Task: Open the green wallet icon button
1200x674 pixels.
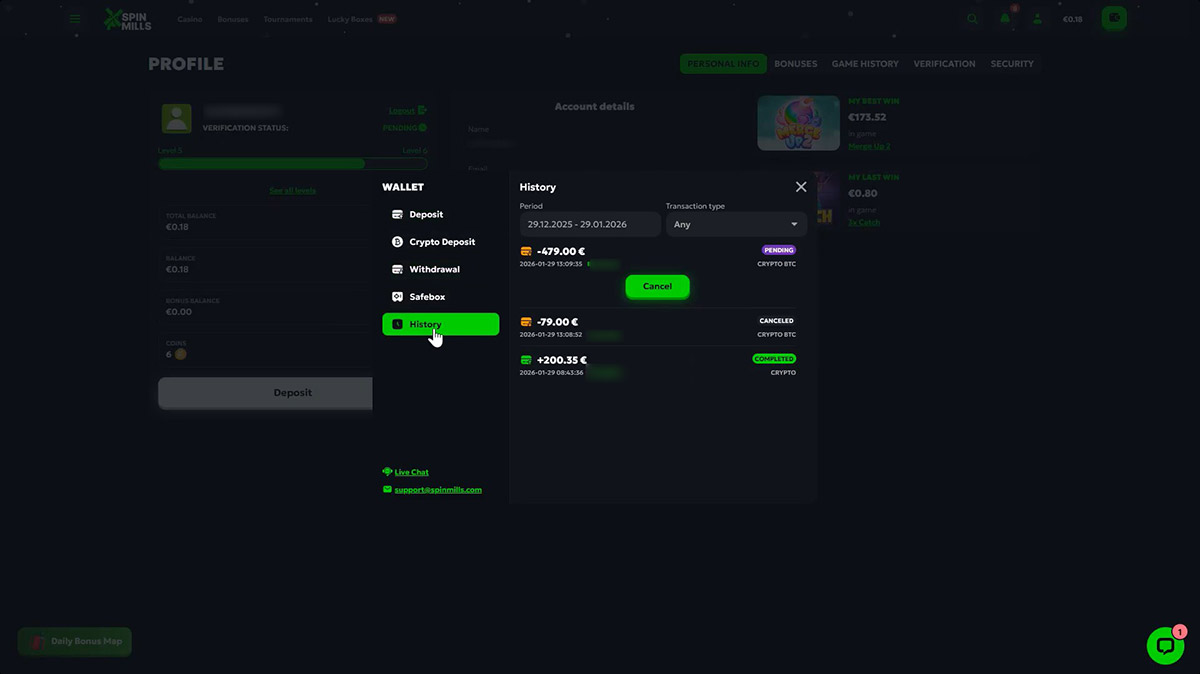Action: click(1113, 19)
